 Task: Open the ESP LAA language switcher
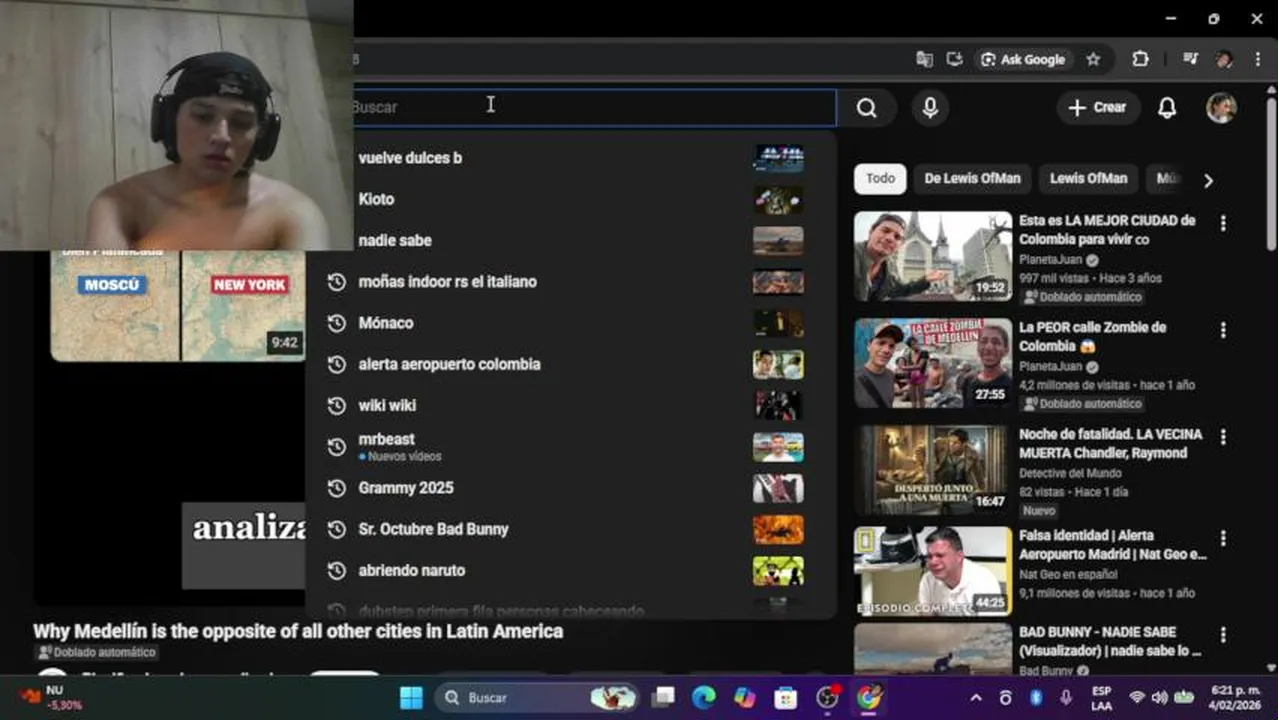1101,698
